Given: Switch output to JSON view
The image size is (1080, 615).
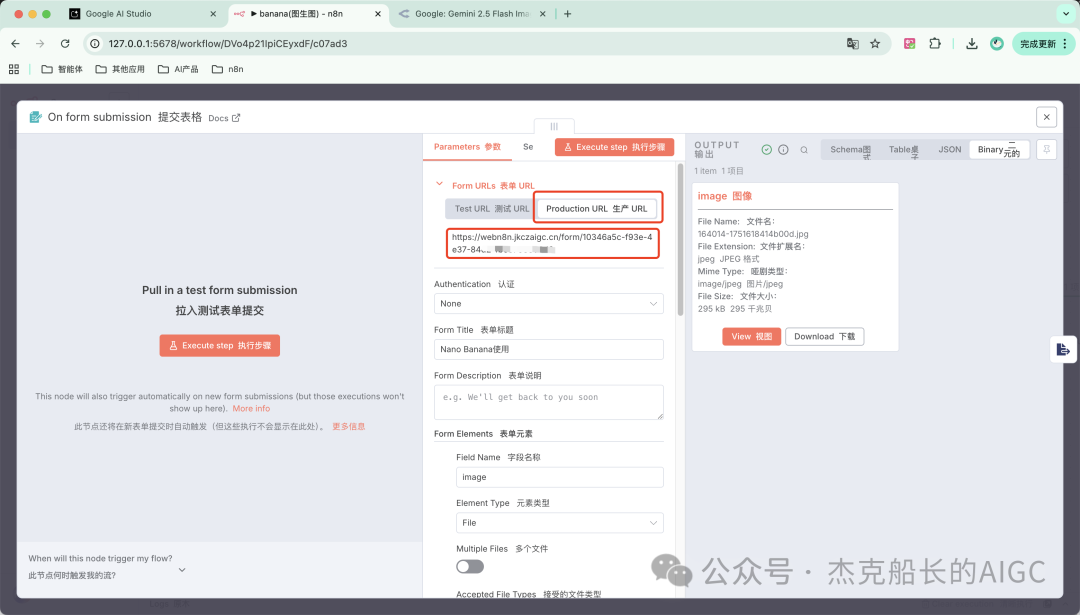Looking at the screenshot, I should [x=949, y=149].
